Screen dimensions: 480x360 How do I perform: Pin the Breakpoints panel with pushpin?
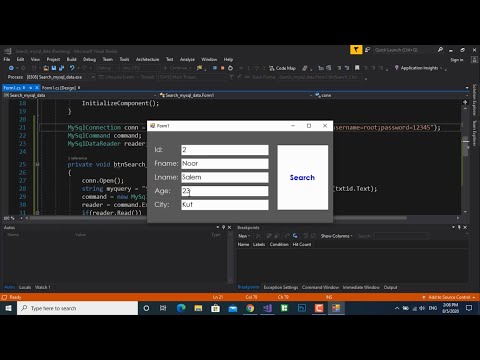click(x=459, y=227)
